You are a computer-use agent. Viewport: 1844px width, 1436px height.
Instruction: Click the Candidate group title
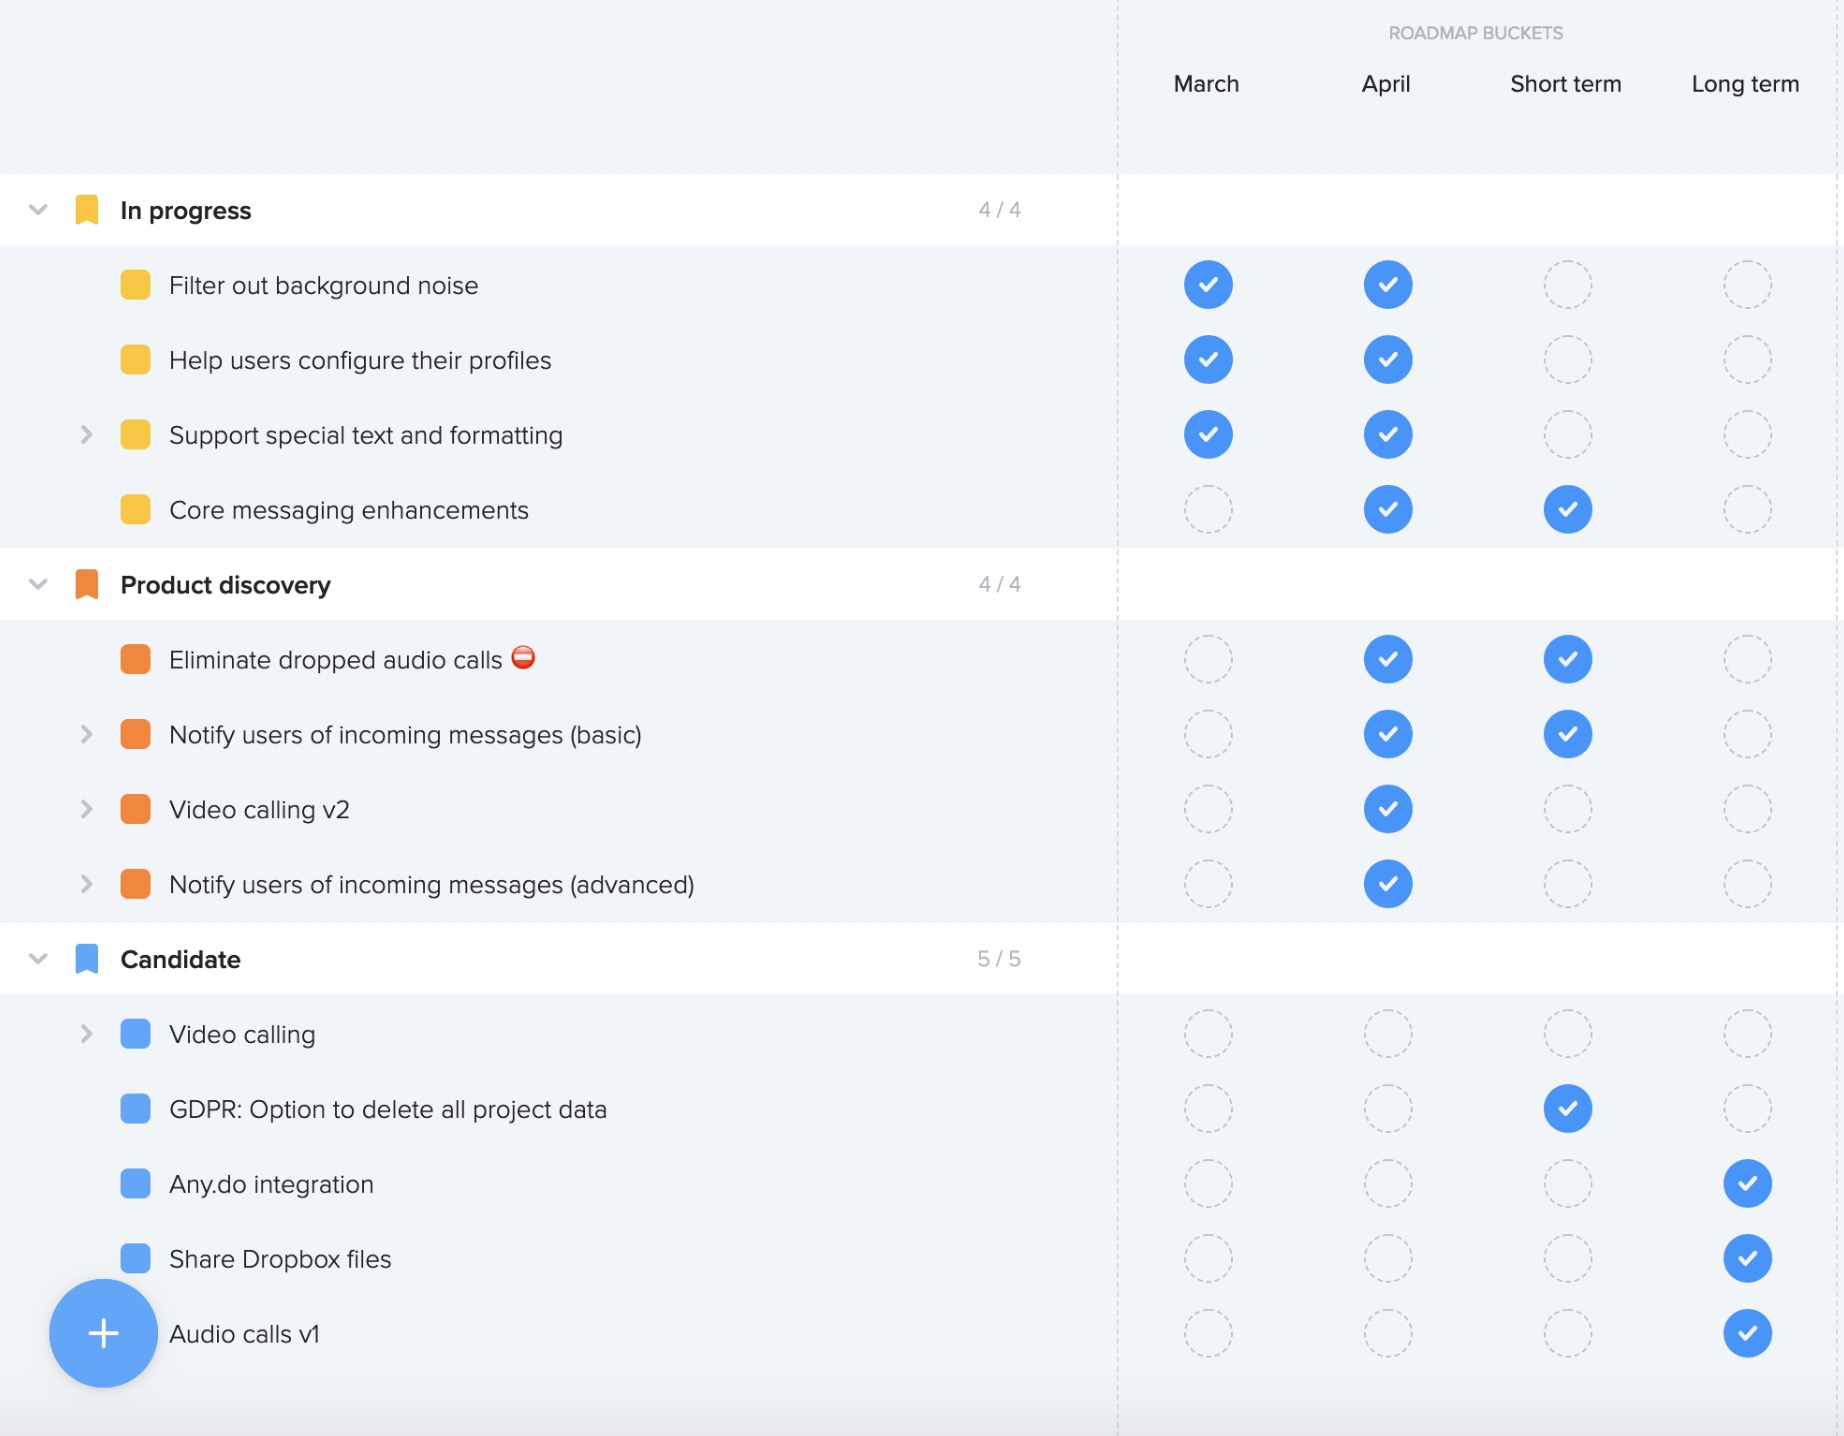coord(181,960)
